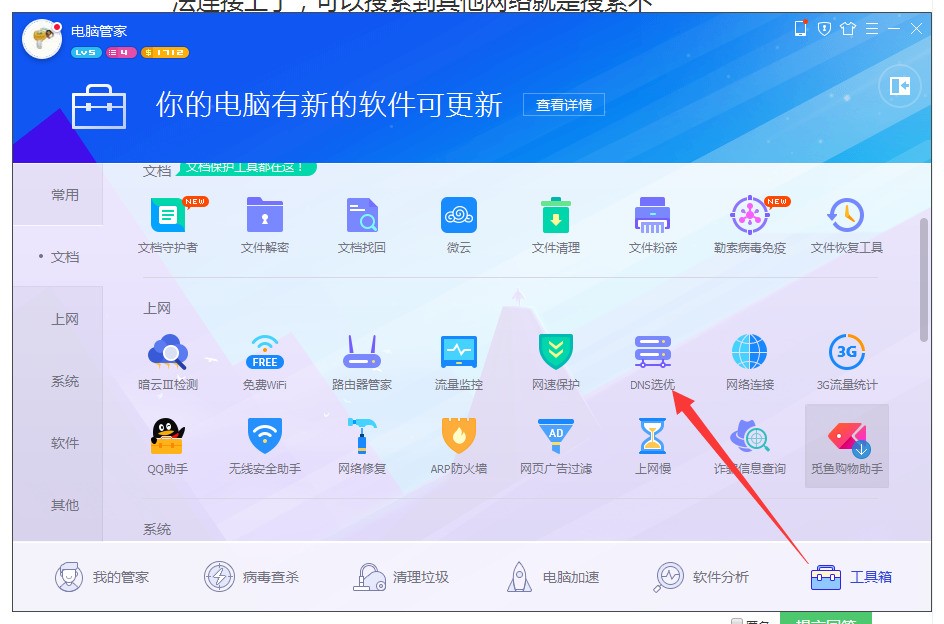Open 文档找回 tool

(x=362, y=226)
